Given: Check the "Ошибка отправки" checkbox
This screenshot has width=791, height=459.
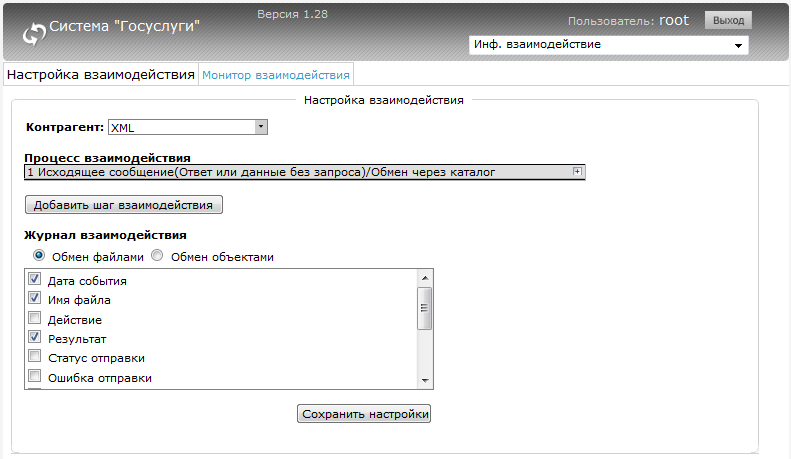Looking at the screenshot, I should [x=34, y=375].
